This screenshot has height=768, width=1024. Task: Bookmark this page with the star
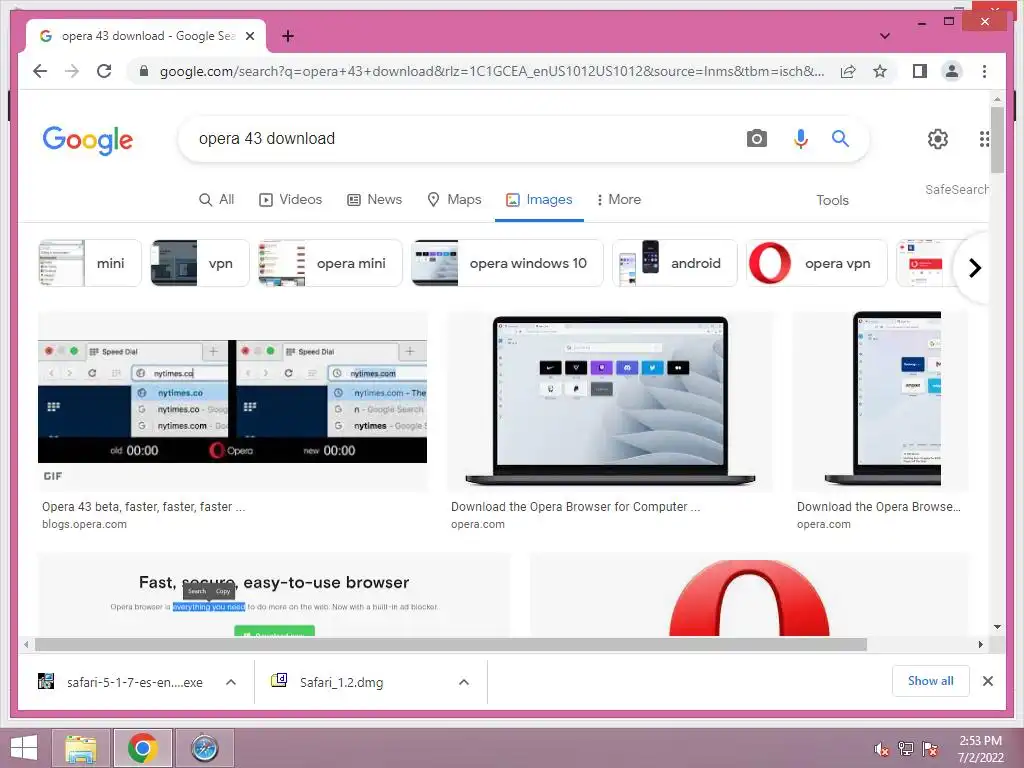tap(880, 71)
